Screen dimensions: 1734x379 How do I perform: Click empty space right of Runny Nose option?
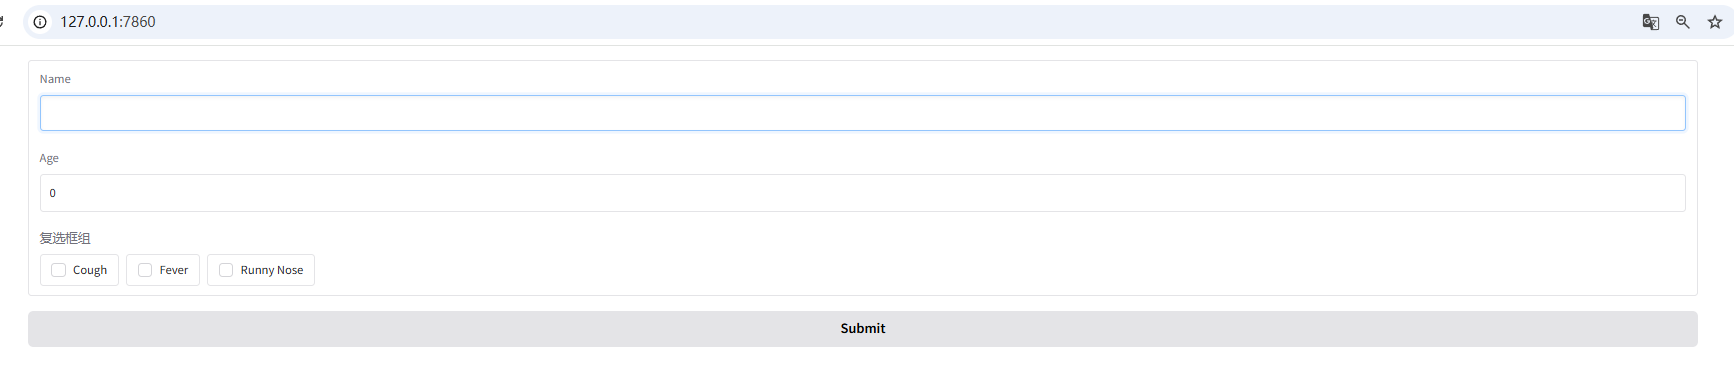[1000, 270]
